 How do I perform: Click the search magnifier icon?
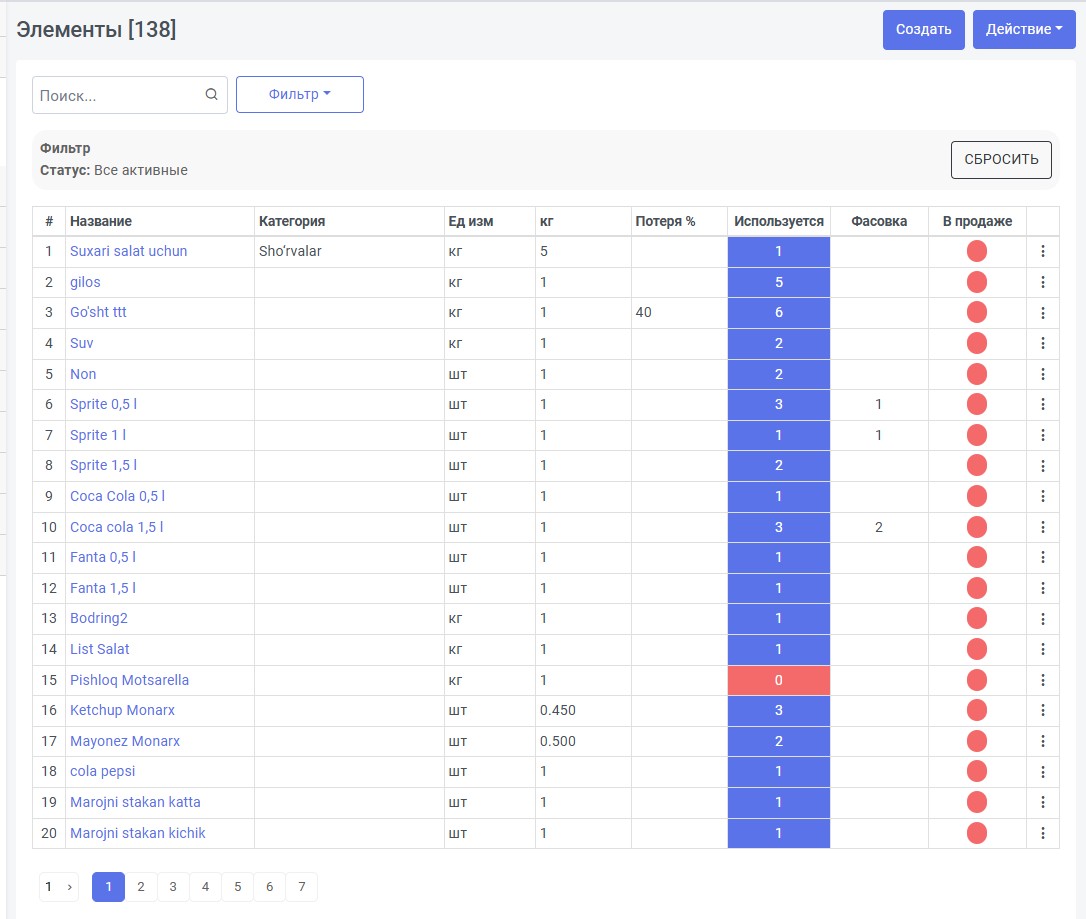(x=211, y=94)
